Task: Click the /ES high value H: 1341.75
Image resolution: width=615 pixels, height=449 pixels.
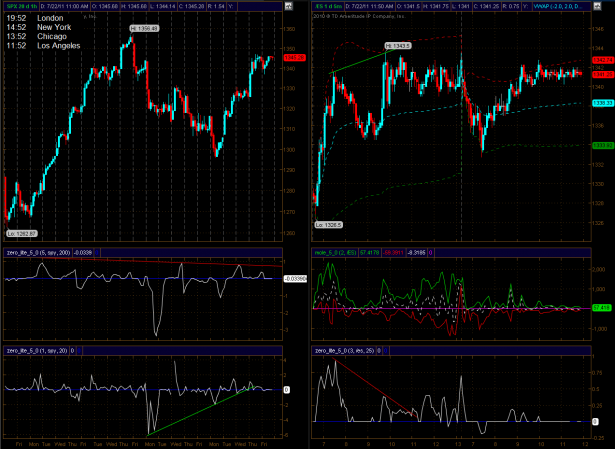Action: tap(436, 6)
